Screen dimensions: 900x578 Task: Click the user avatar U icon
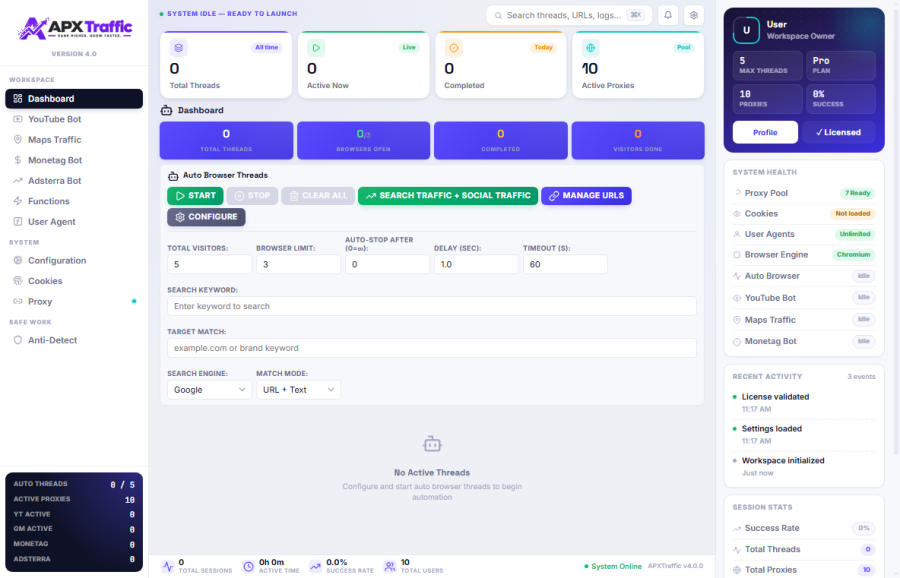coord(746,30)
